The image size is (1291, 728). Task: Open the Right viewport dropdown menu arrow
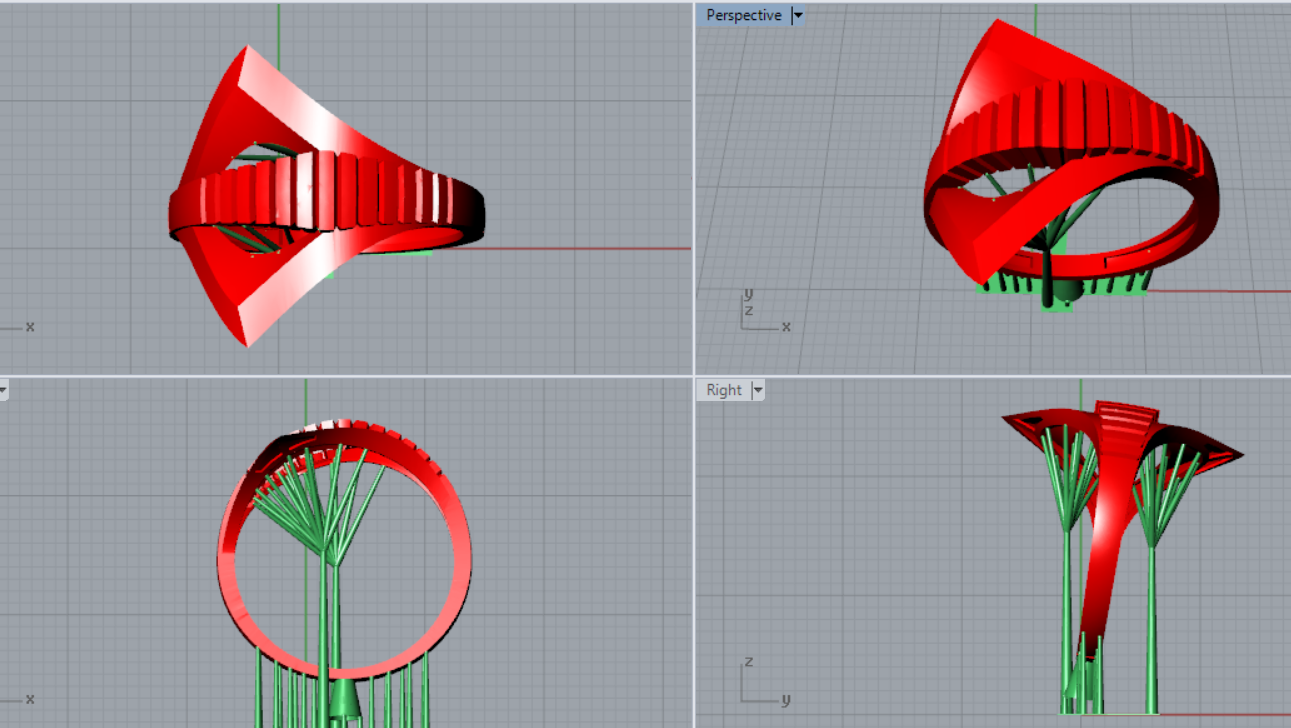757,390
